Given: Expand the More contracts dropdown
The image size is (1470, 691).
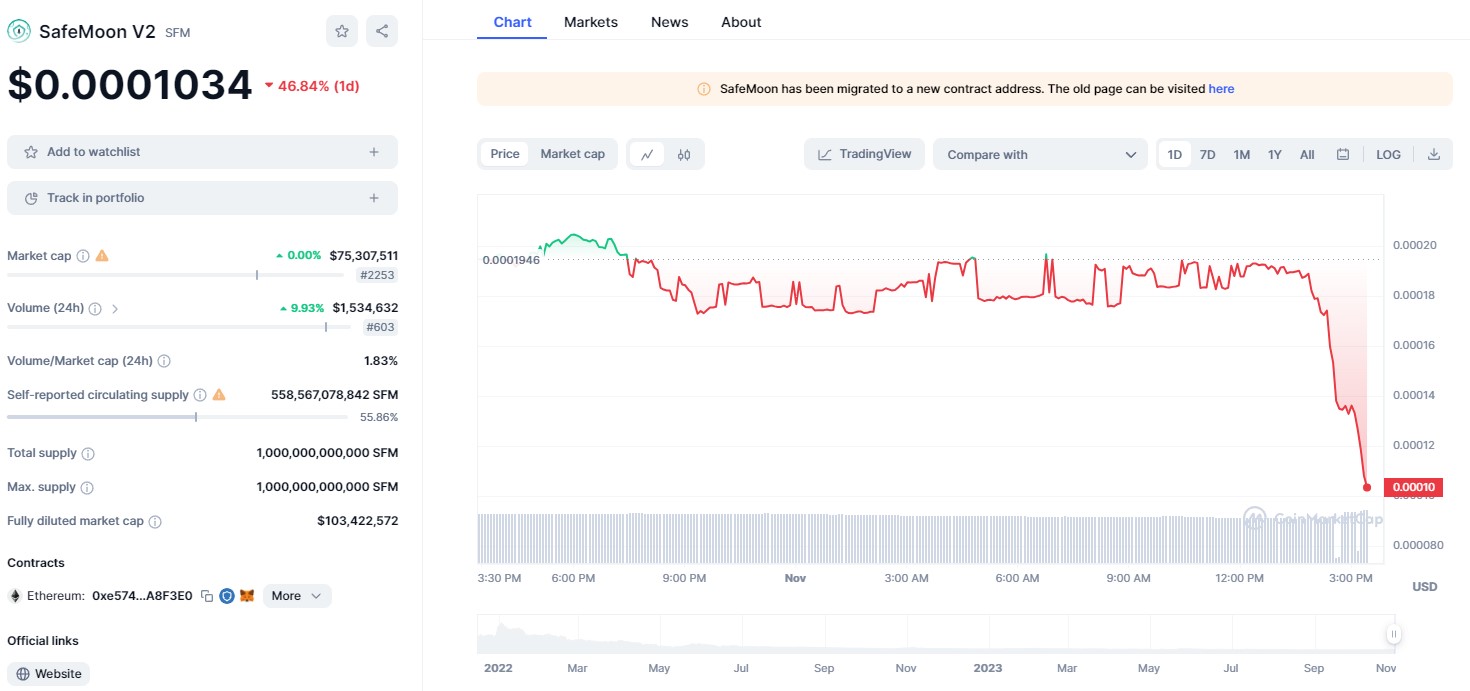Looking at the screenshot, I should [297, 596].
